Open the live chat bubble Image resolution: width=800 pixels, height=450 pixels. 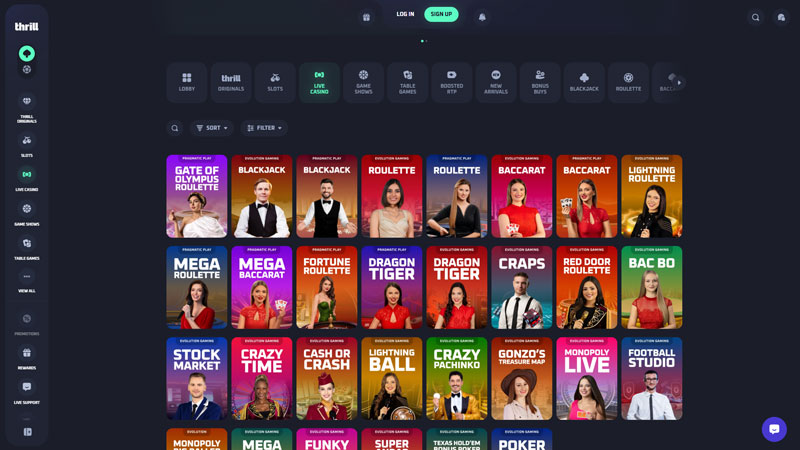[x=774, y=429]
